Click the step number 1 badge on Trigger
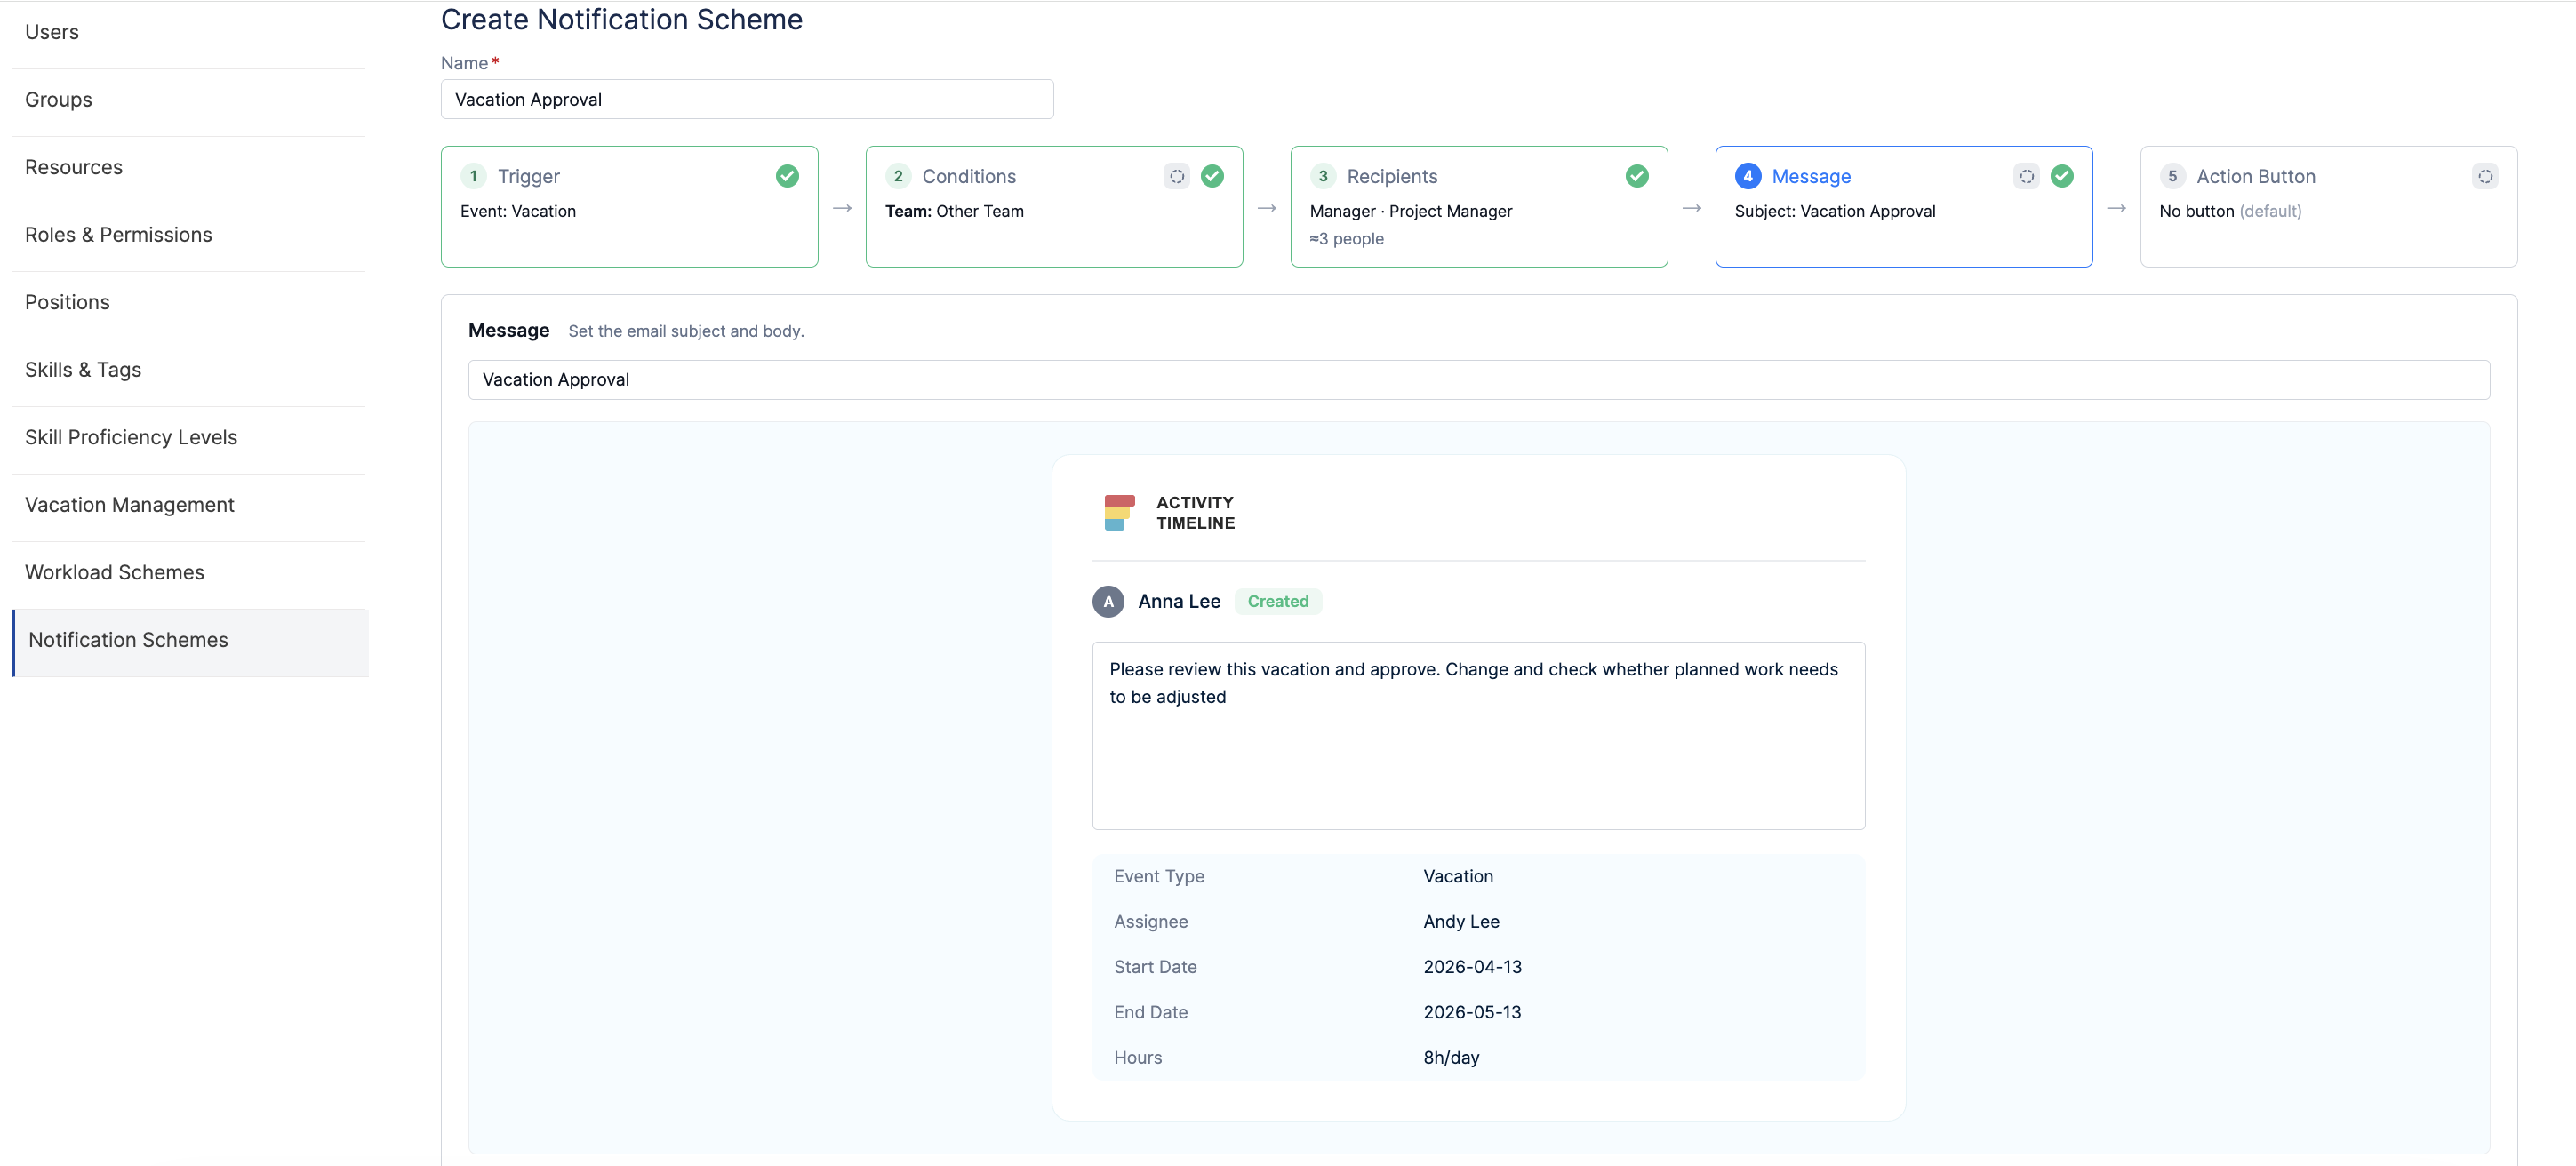The image size is (2576, 1166). (x=473, y=176)
